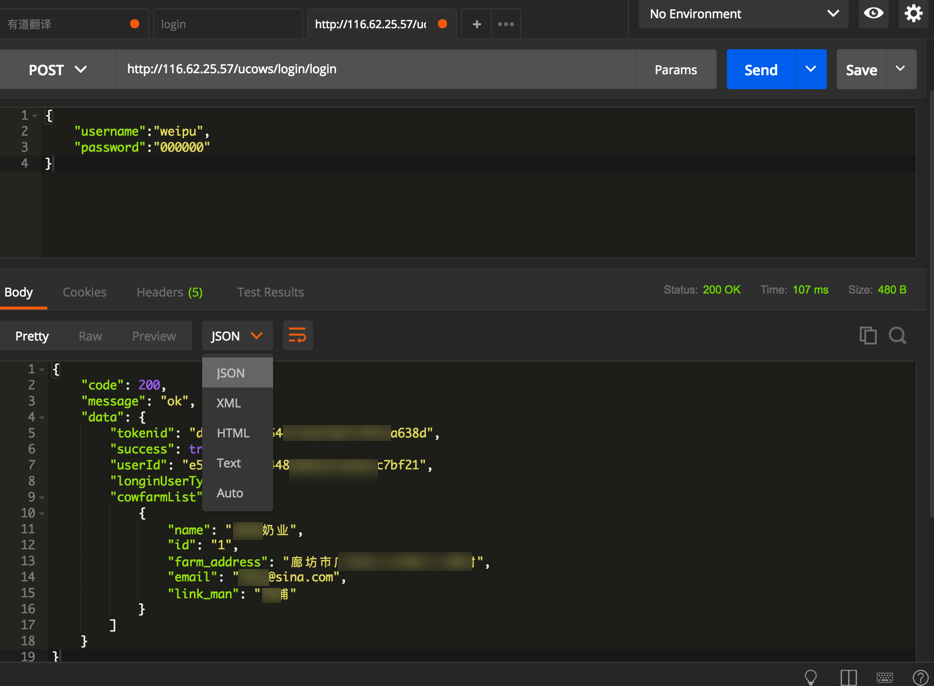Click the Save button

(861, 69)
